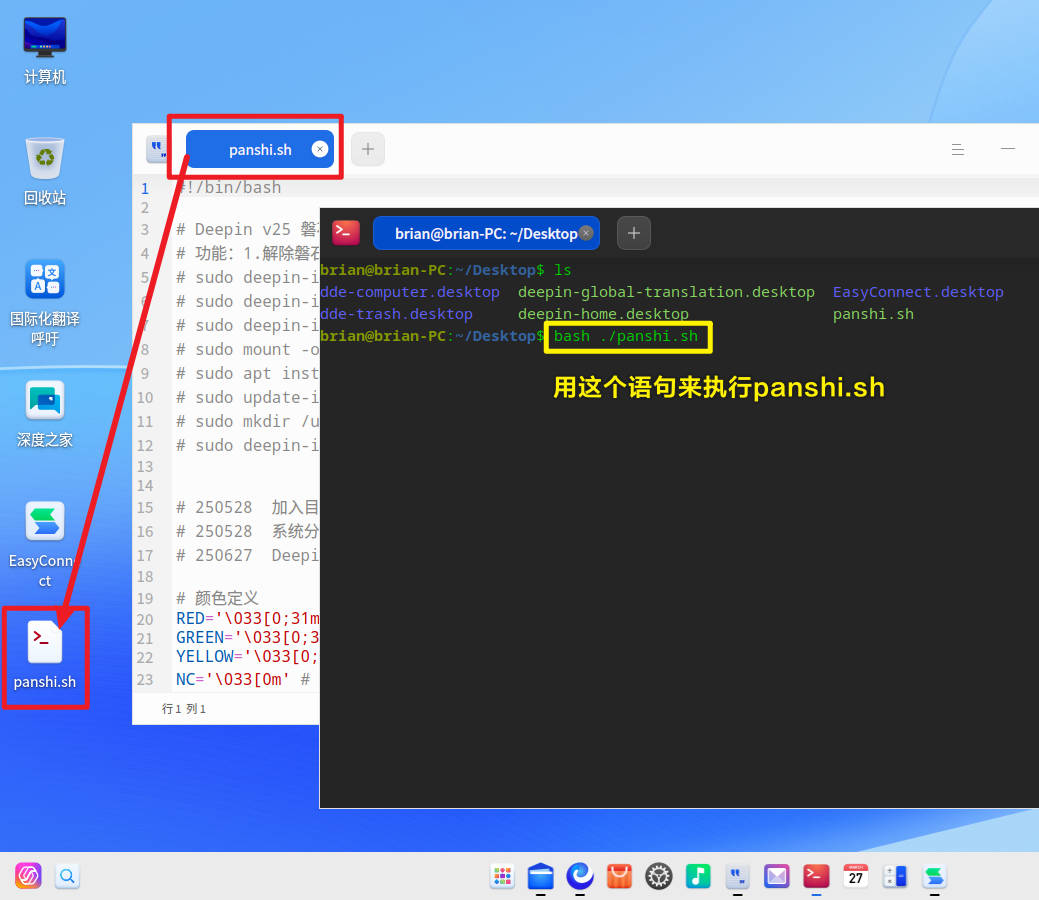1039x900 pixels.
Task: Click deepin-global-translation.desktop in terminal output
Action: [666, 292]
